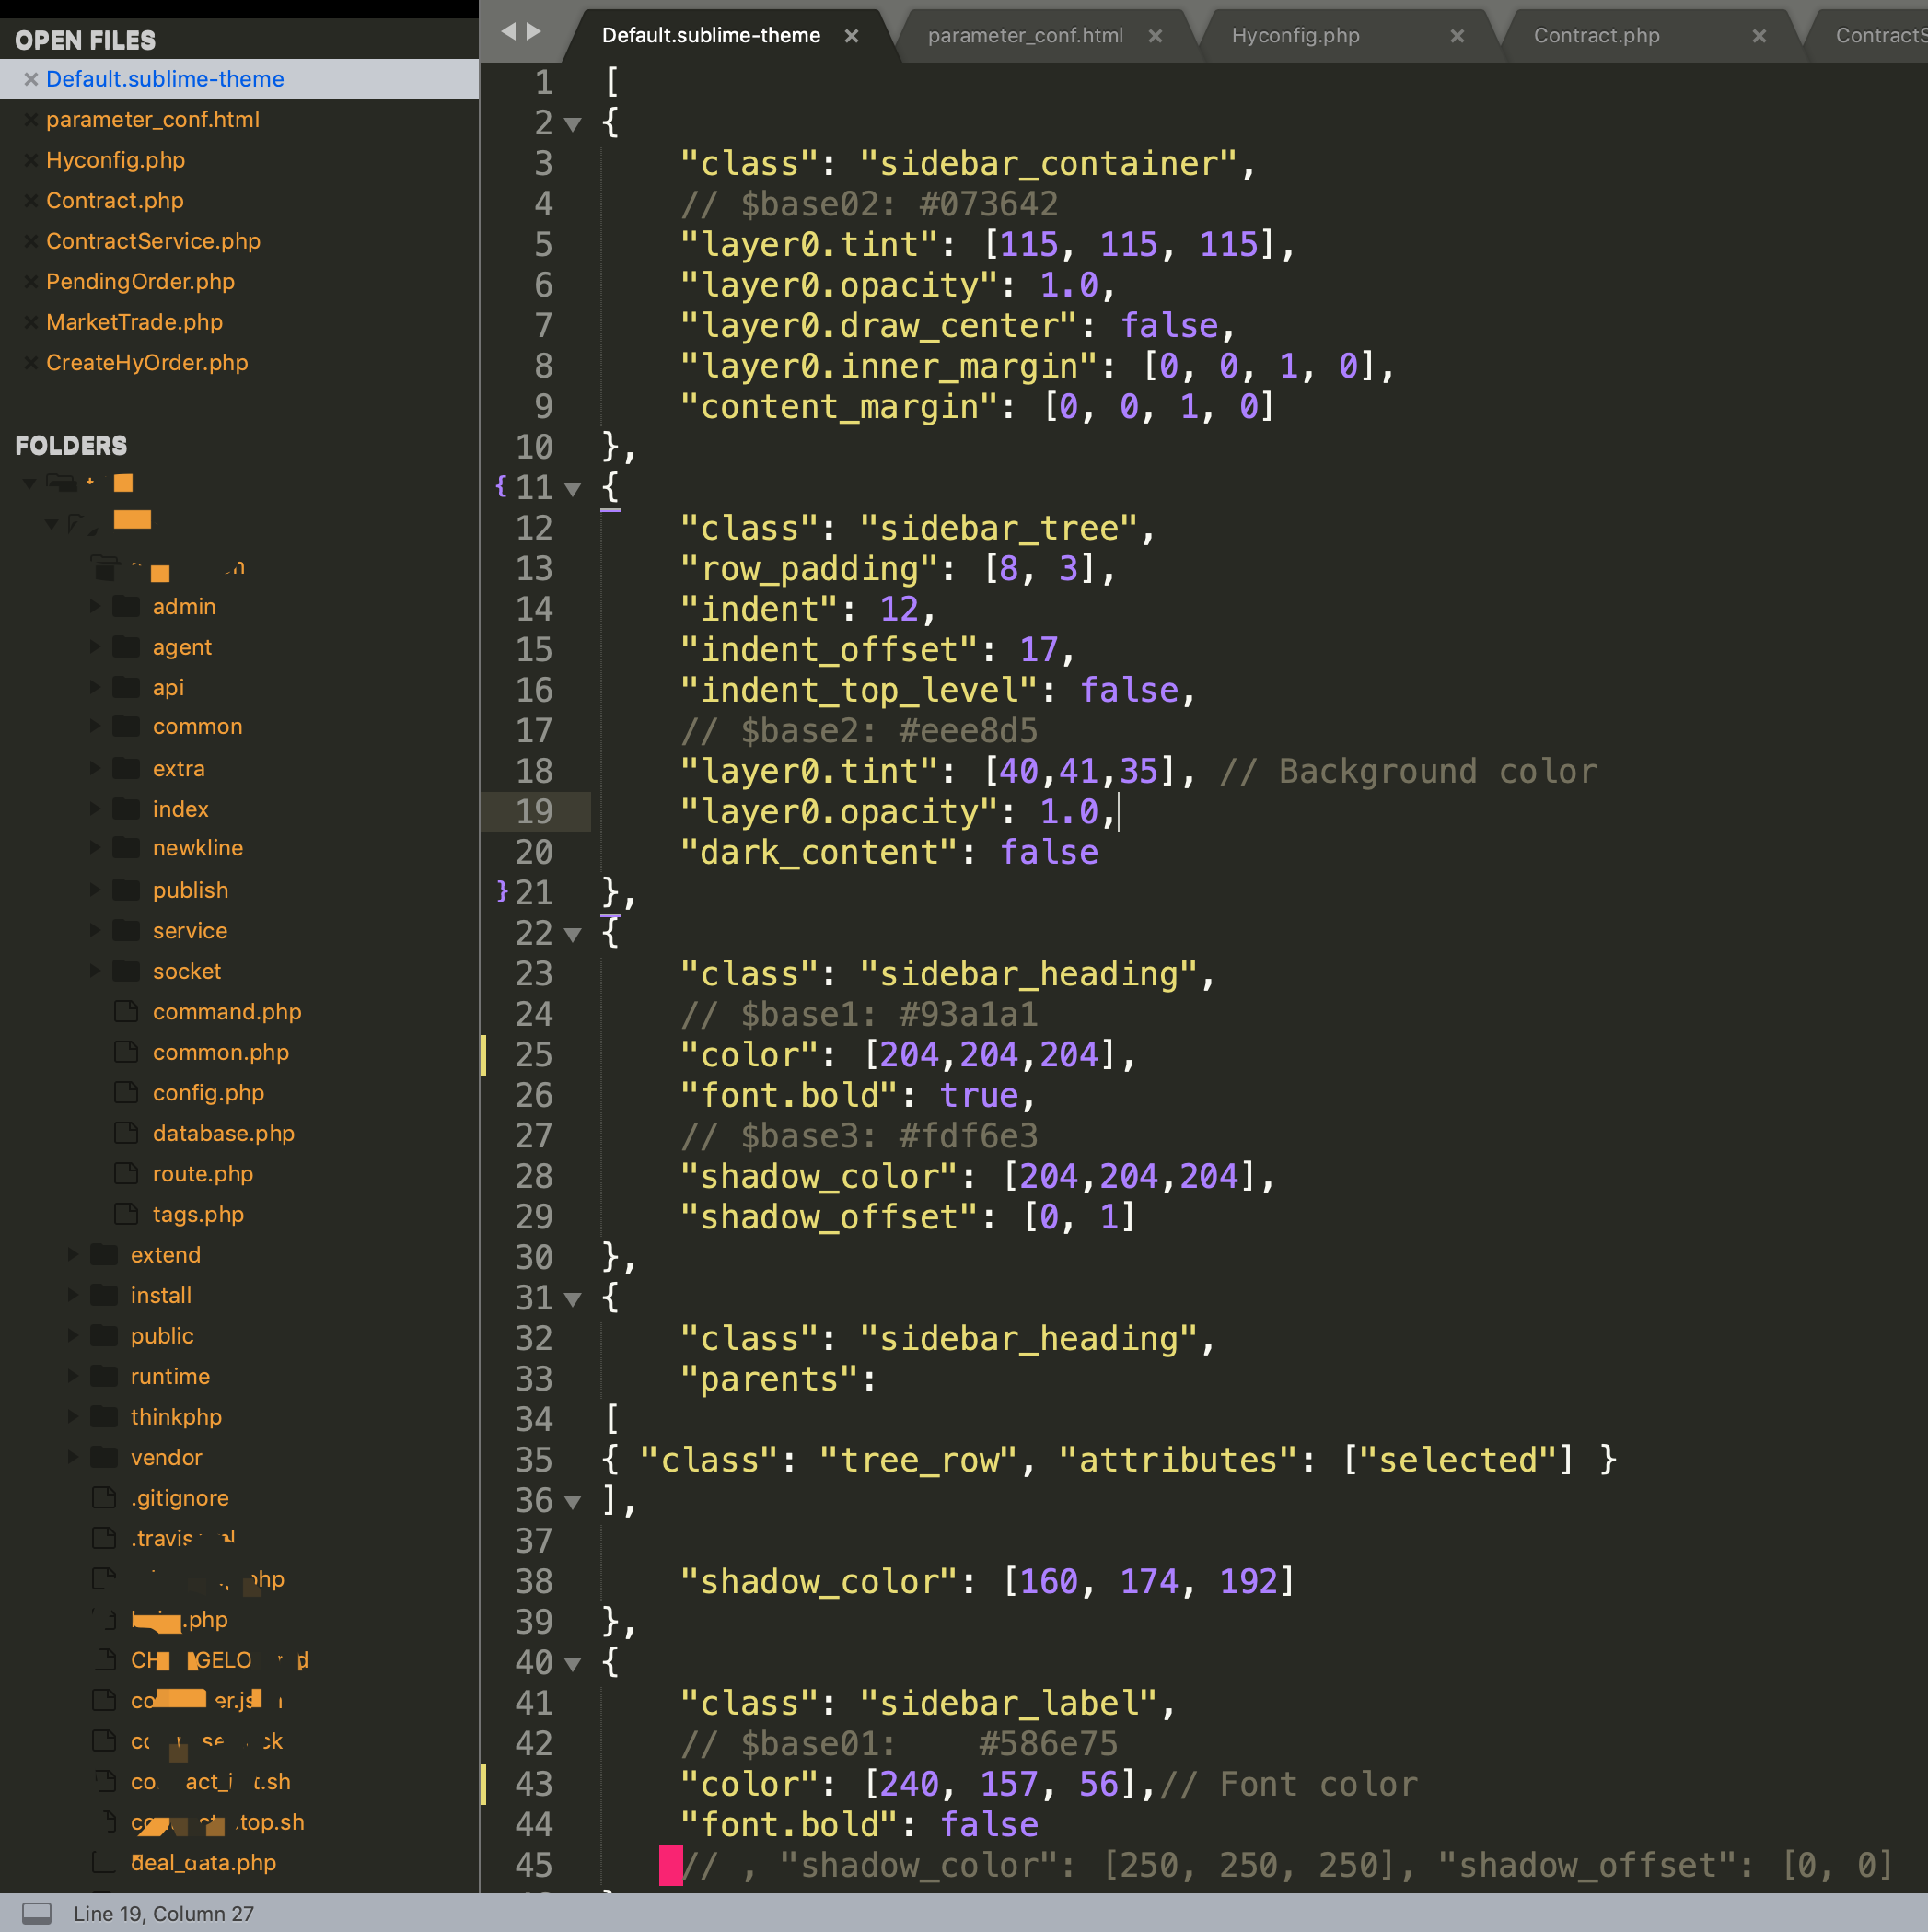Click line number 25 in gutter
Screen dimensions: 1928x1932
534,1055
